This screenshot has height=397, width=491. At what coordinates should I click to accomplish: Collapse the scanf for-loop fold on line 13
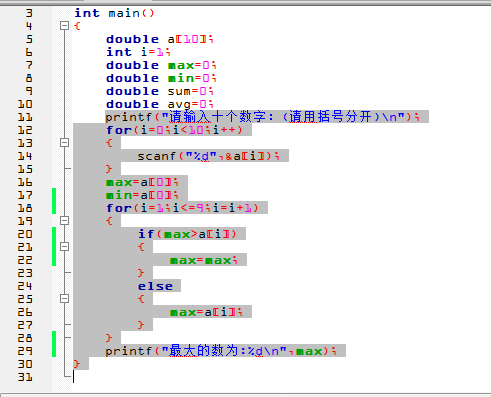(64, 143)
